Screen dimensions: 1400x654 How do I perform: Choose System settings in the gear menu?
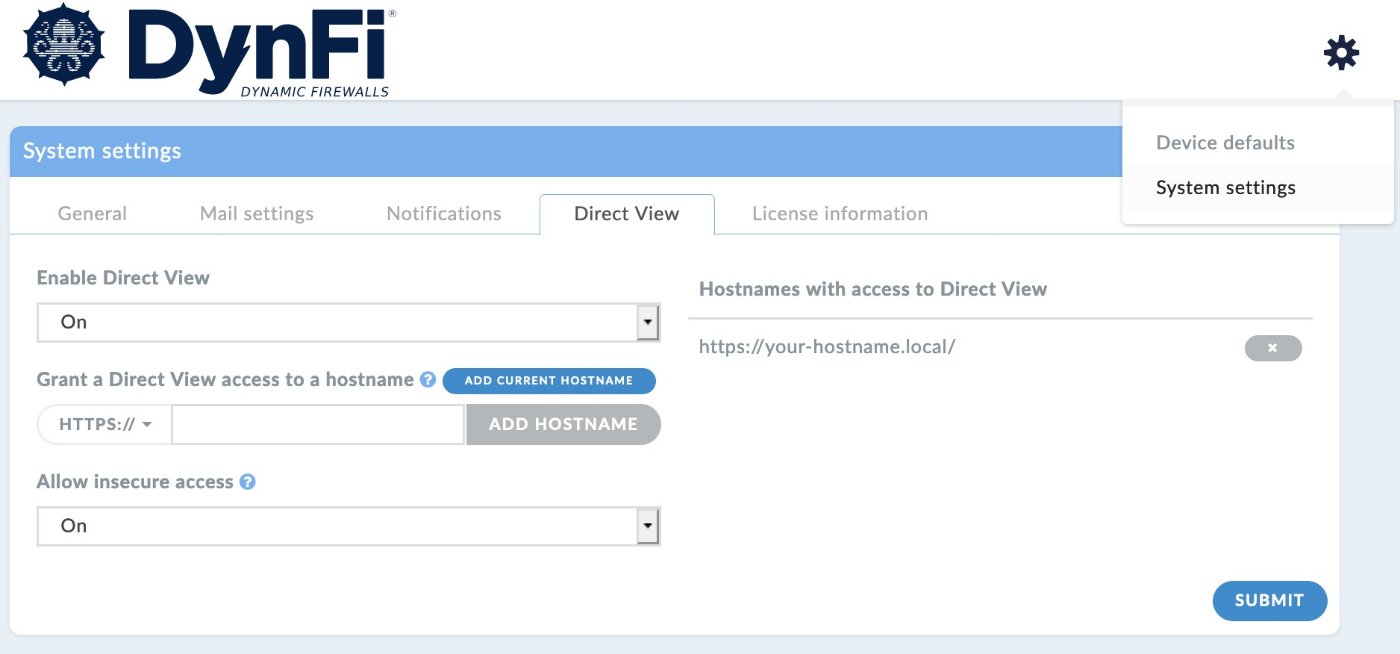click(1225, 188)
